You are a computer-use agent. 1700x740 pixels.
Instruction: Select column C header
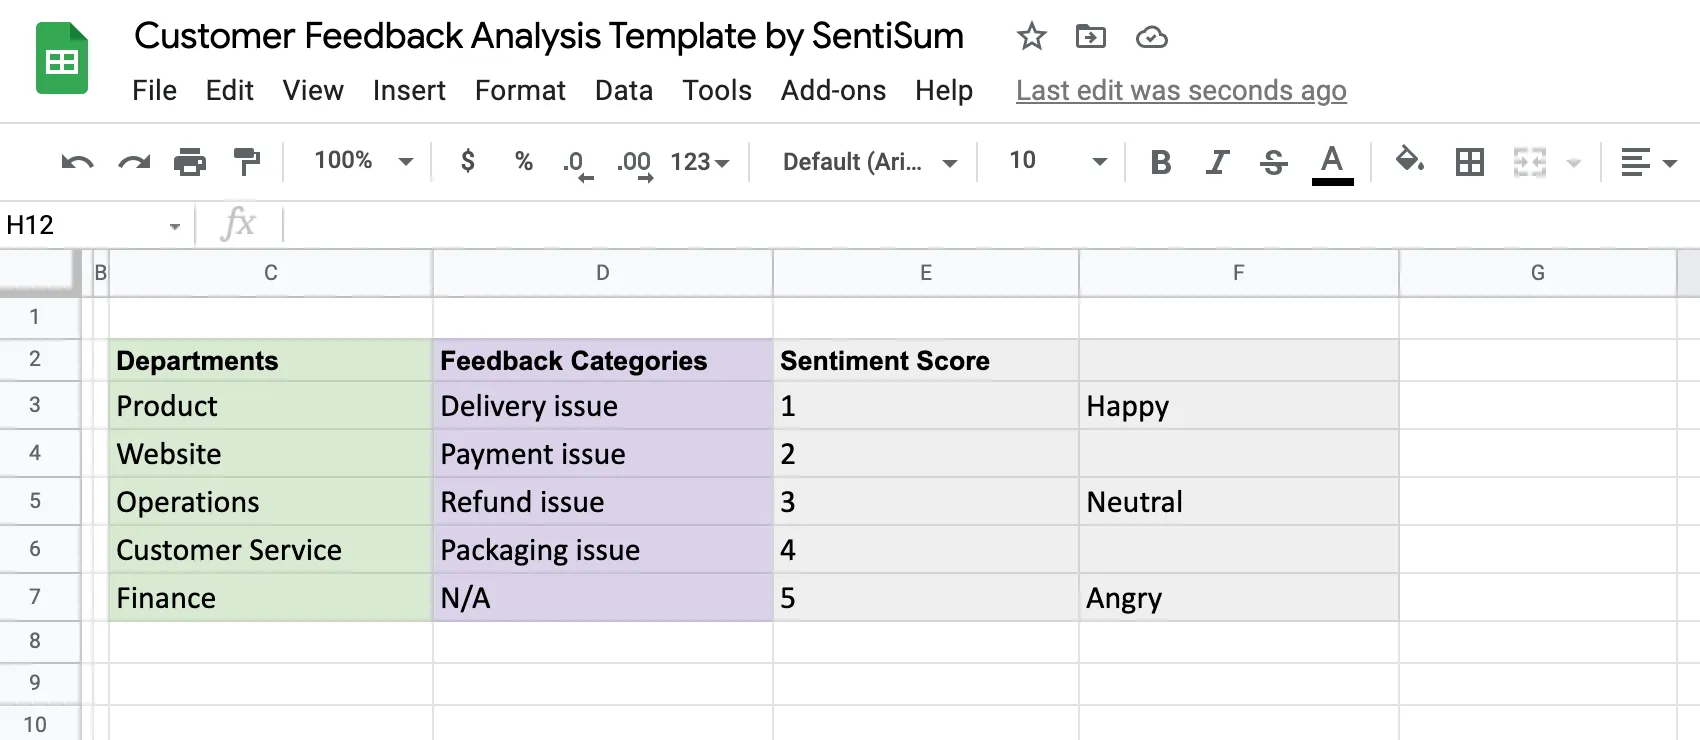point(271,273)
